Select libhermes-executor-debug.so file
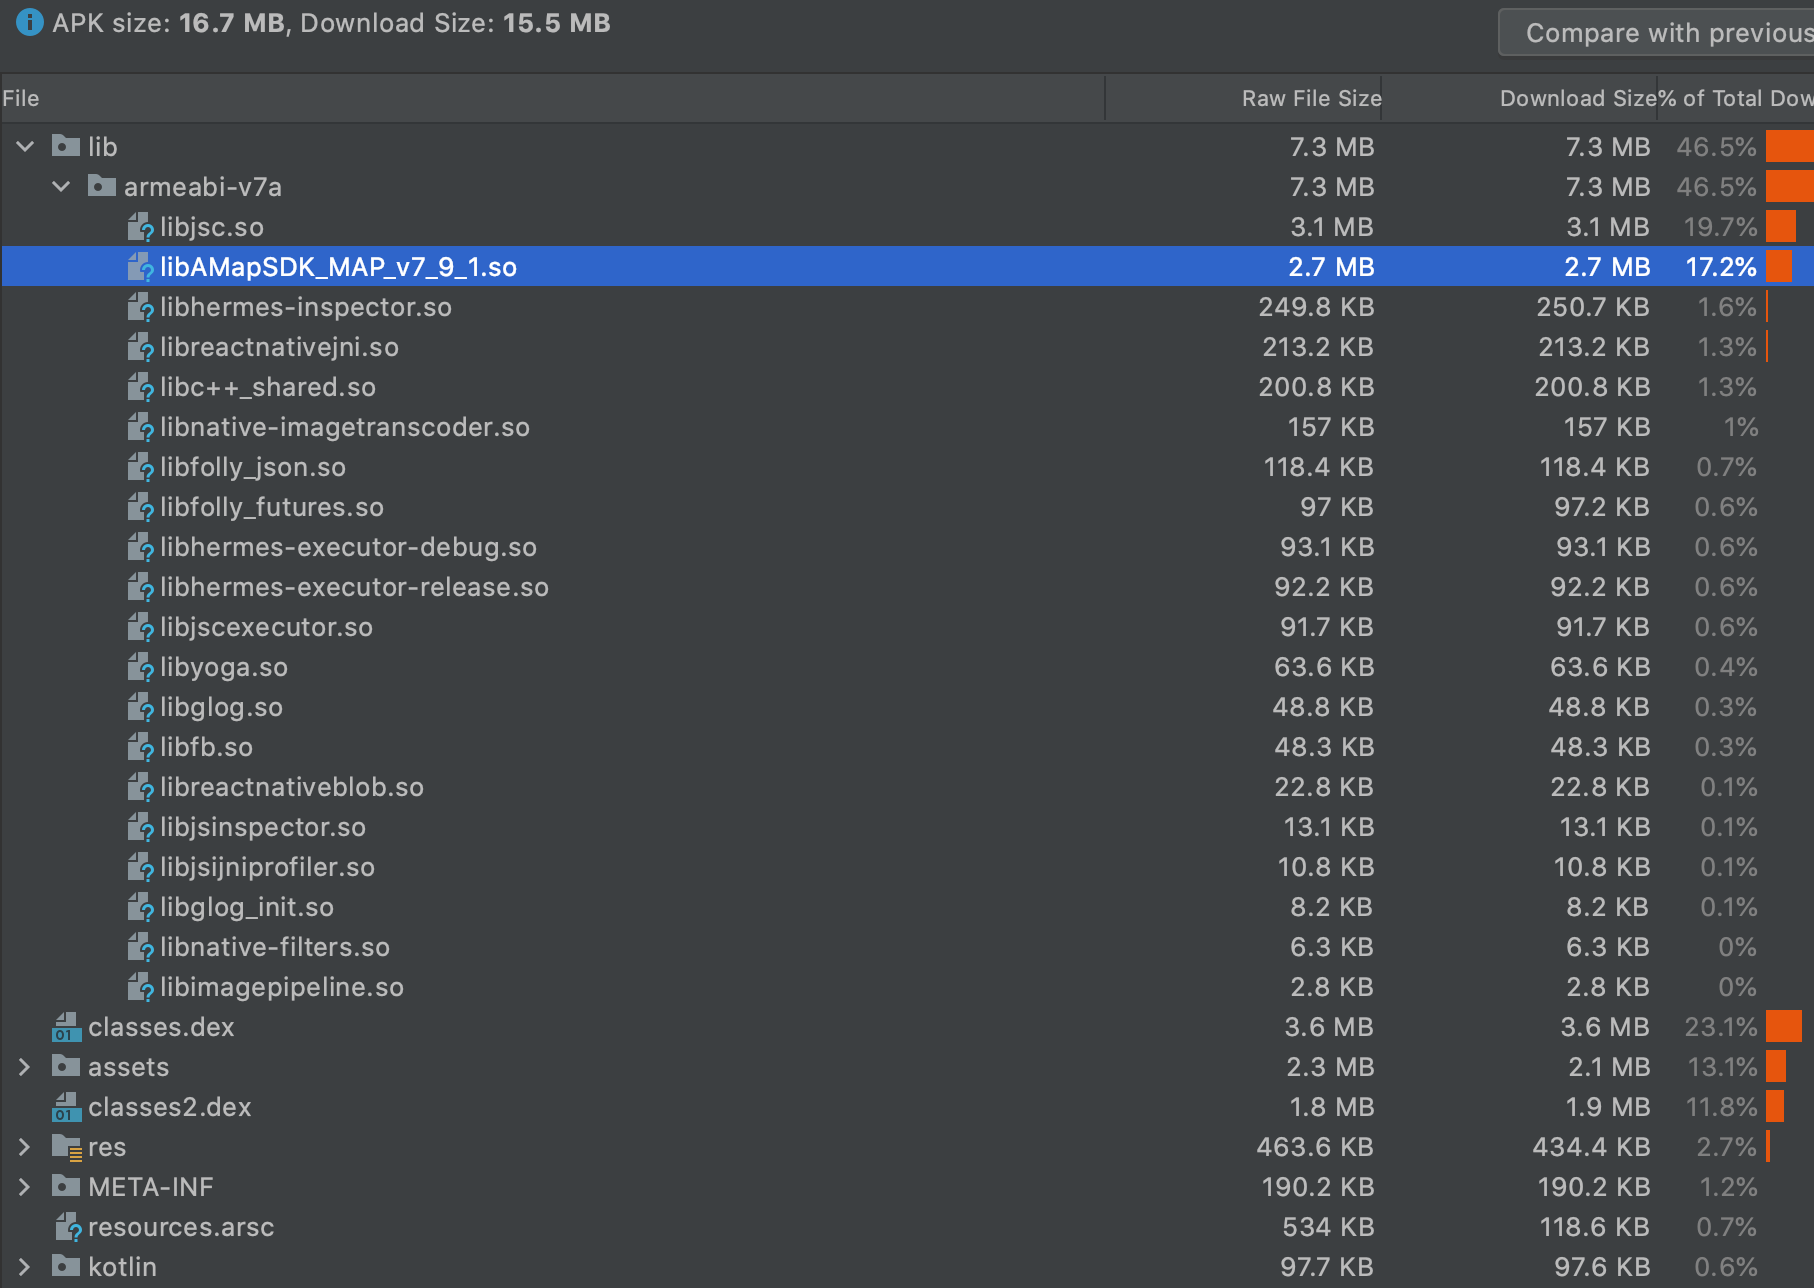The height and width of the screenshot is (1288, 1814). 907,547
